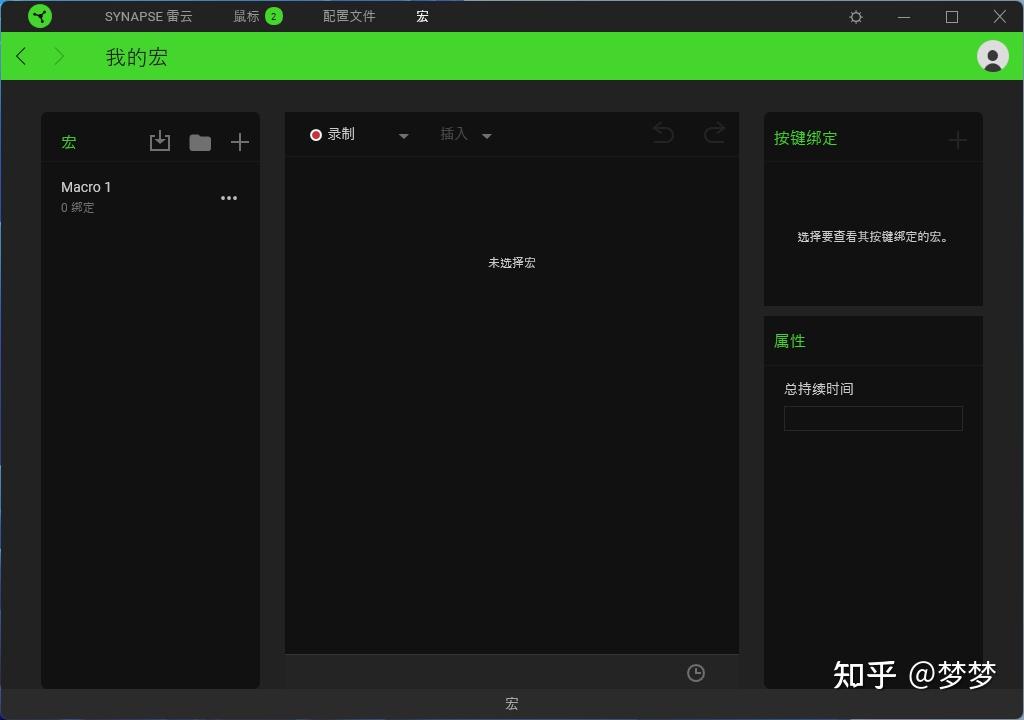Click the Razer logo icon
The image size is (1024, 720).
pyautogui.click(x=40, y=16)
